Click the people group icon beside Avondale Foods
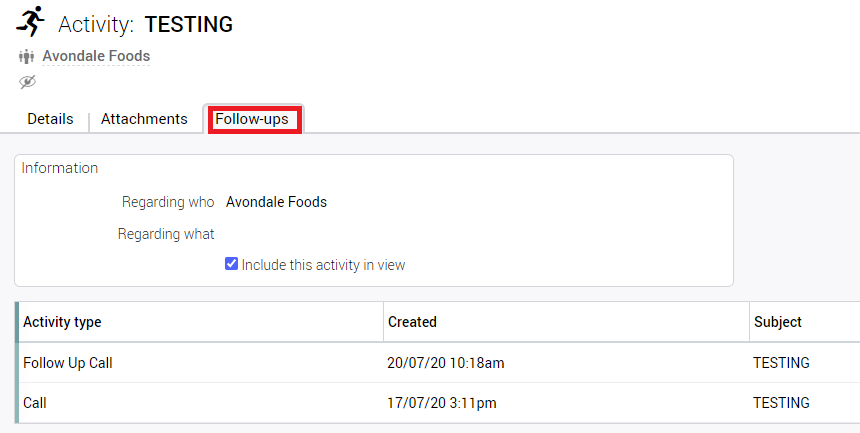This screenshot has height=433, width=860. point(26,57)
